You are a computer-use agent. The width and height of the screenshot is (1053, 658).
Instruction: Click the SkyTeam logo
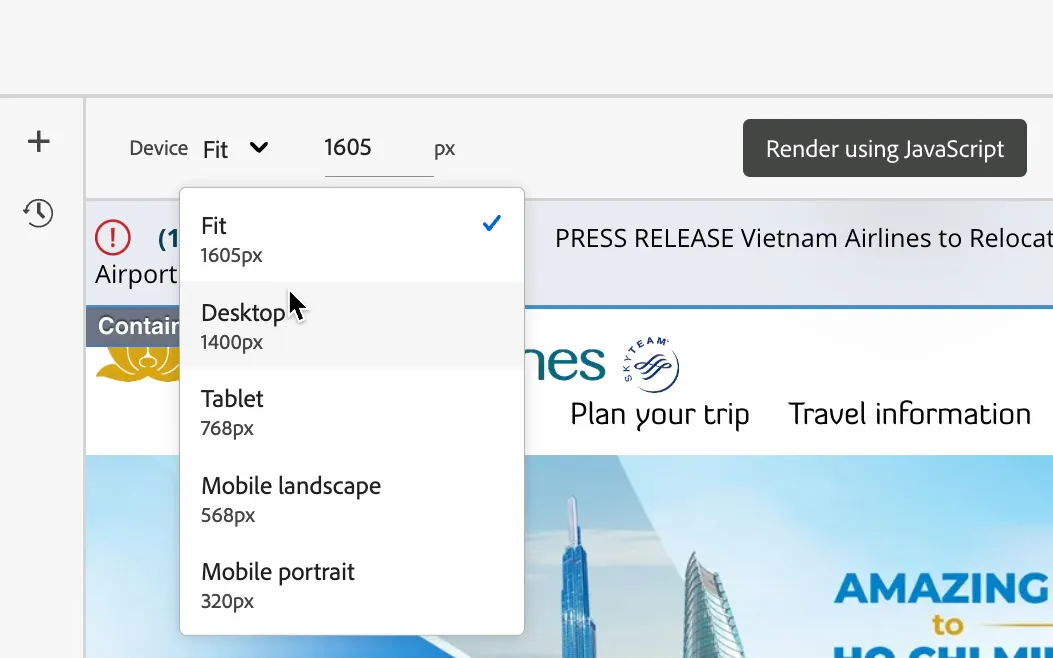tap(651, 365)
